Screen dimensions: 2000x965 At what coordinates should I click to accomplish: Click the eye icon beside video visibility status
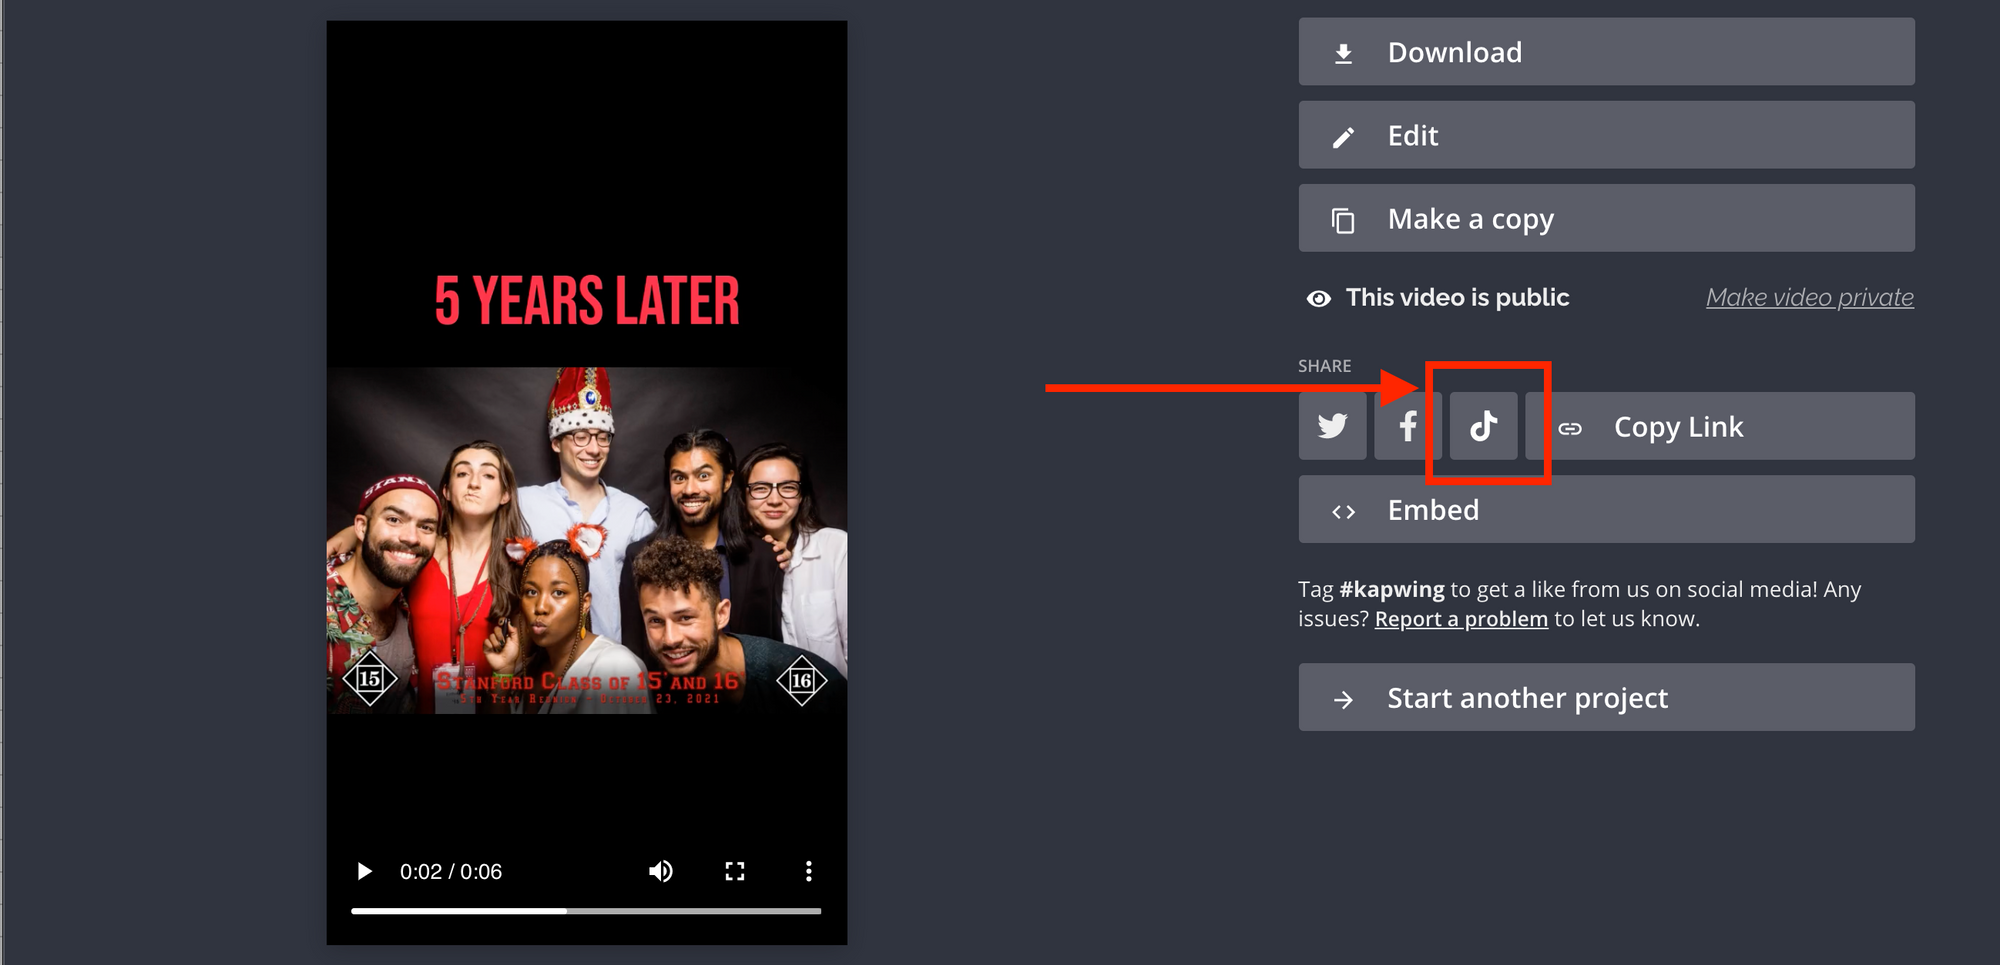1319,298
